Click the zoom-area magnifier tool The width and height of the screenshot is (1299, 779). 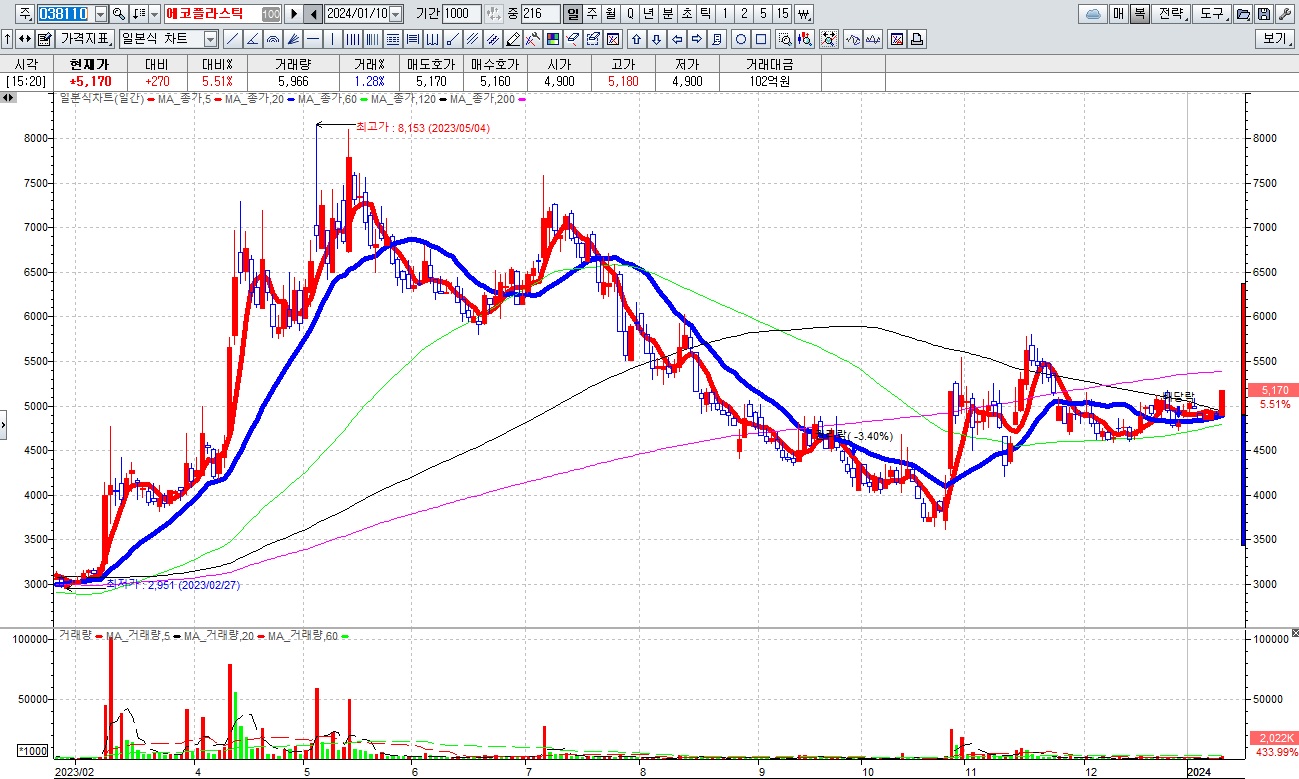coord(785,39)
